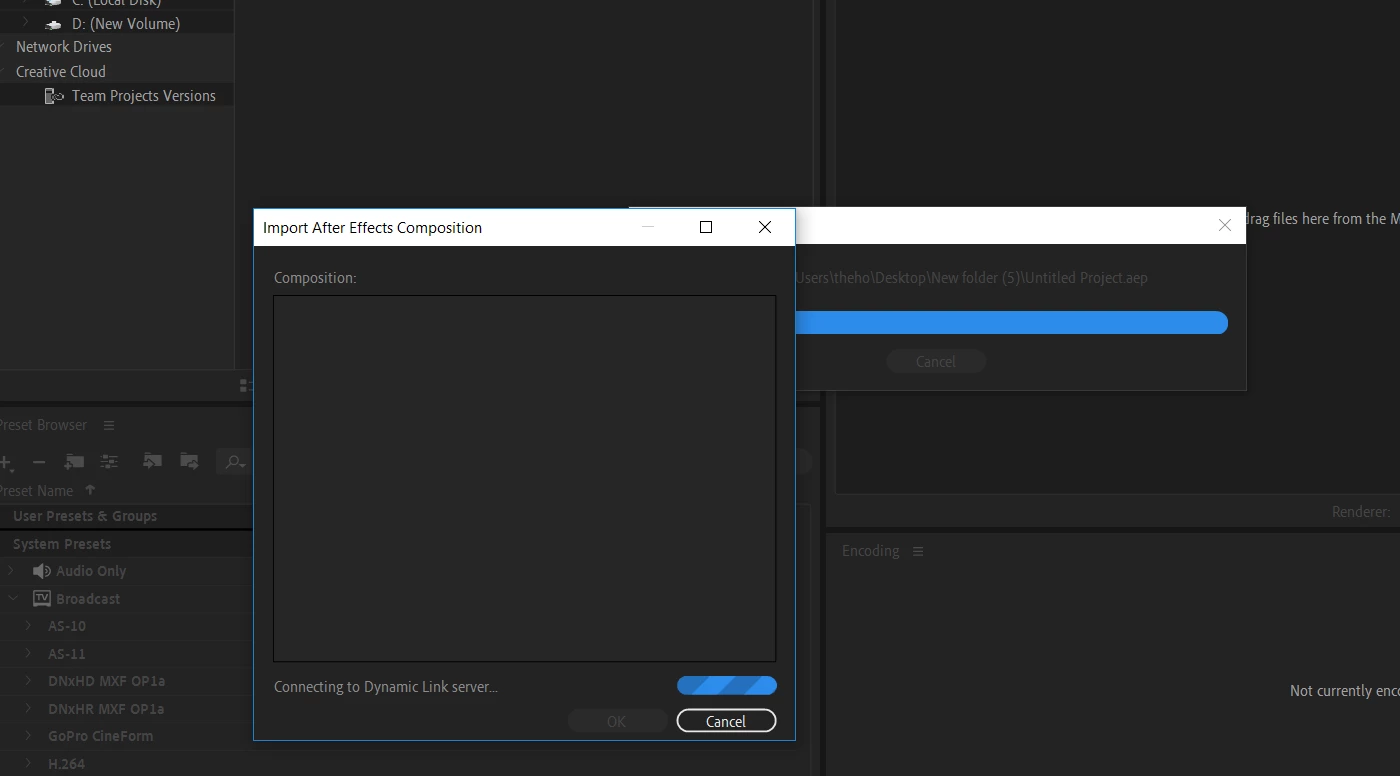Click the Renderer label in queue panel
The width and height of the screenshot is (1400, 776).
click(1360, 512)
